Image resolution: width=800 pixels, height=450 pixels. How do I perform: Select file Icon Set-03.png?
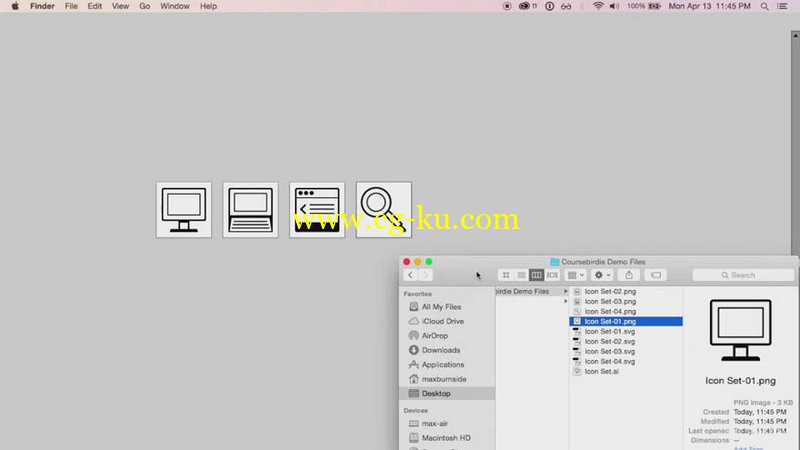pyautogui.click(x=610, y=302)
